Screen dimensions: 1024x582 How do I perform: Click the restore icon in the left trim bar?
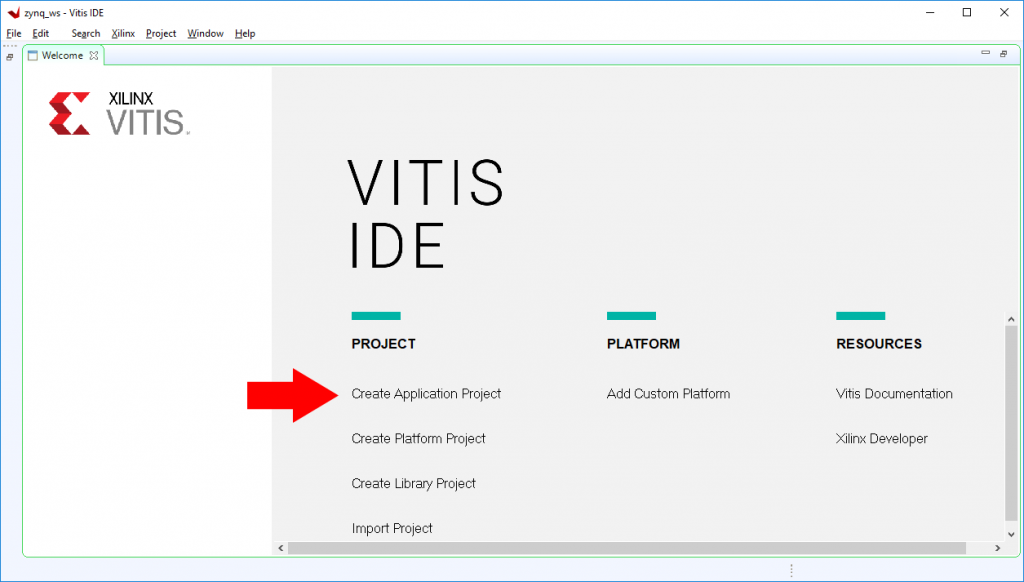tap(10, 57)
